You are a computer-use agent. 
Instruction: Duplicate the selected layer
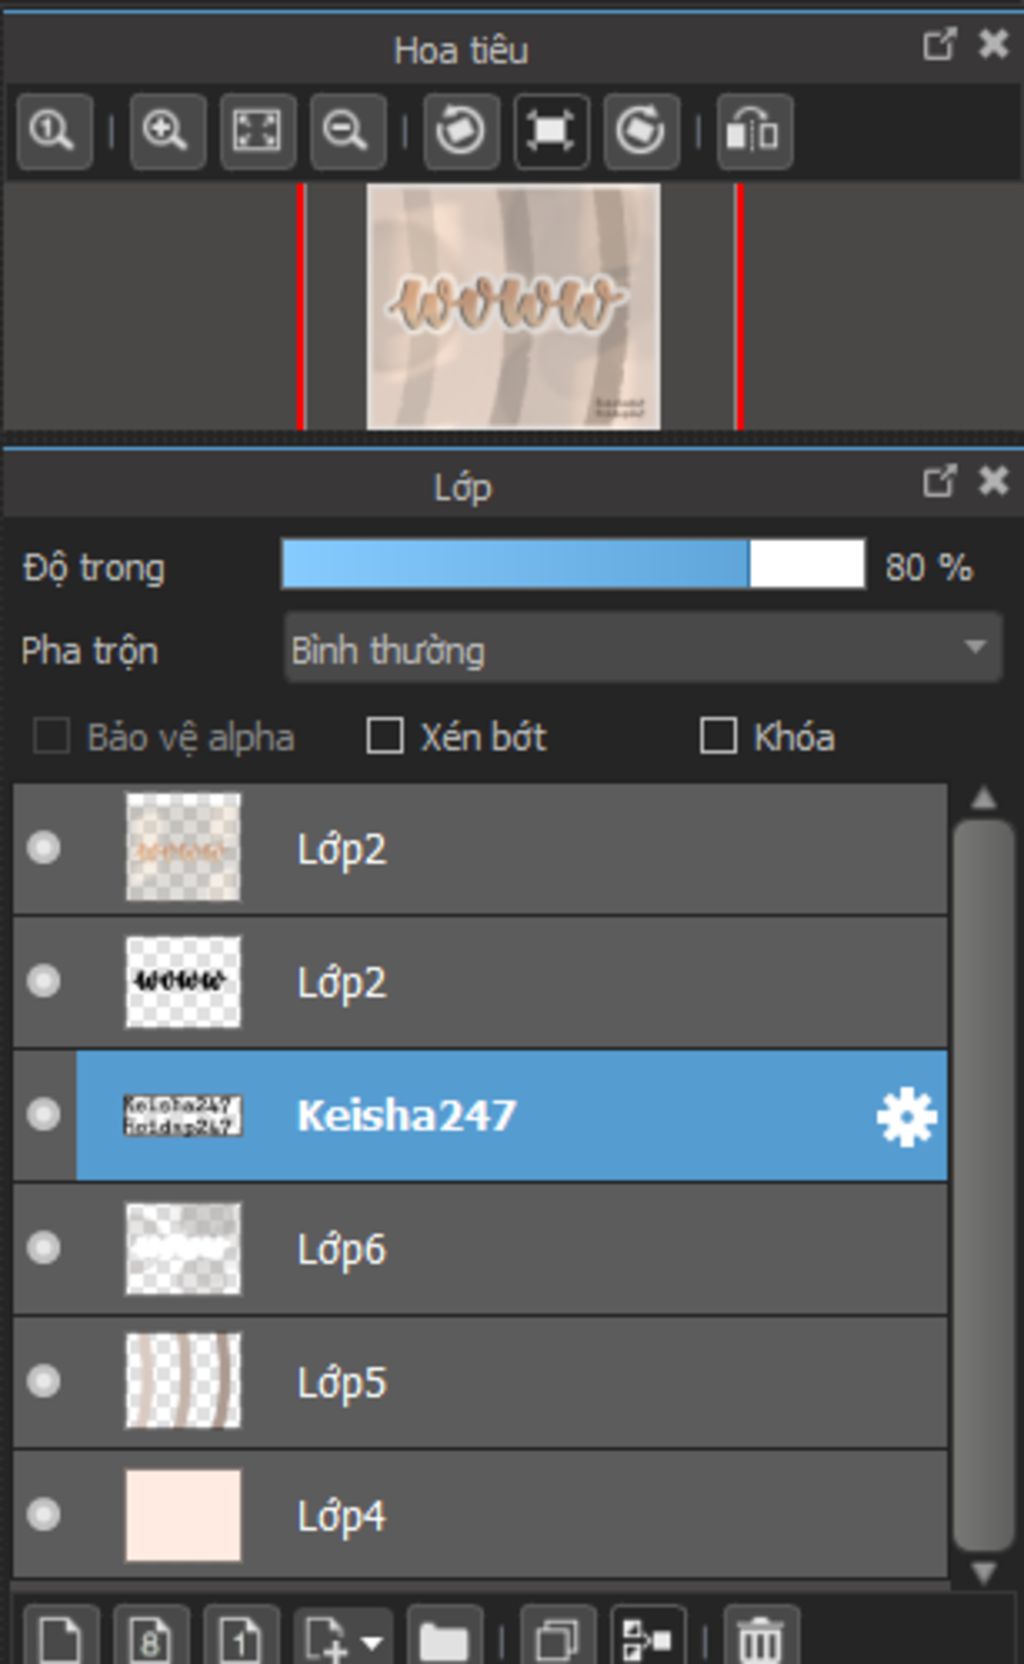click(557, 1640)
